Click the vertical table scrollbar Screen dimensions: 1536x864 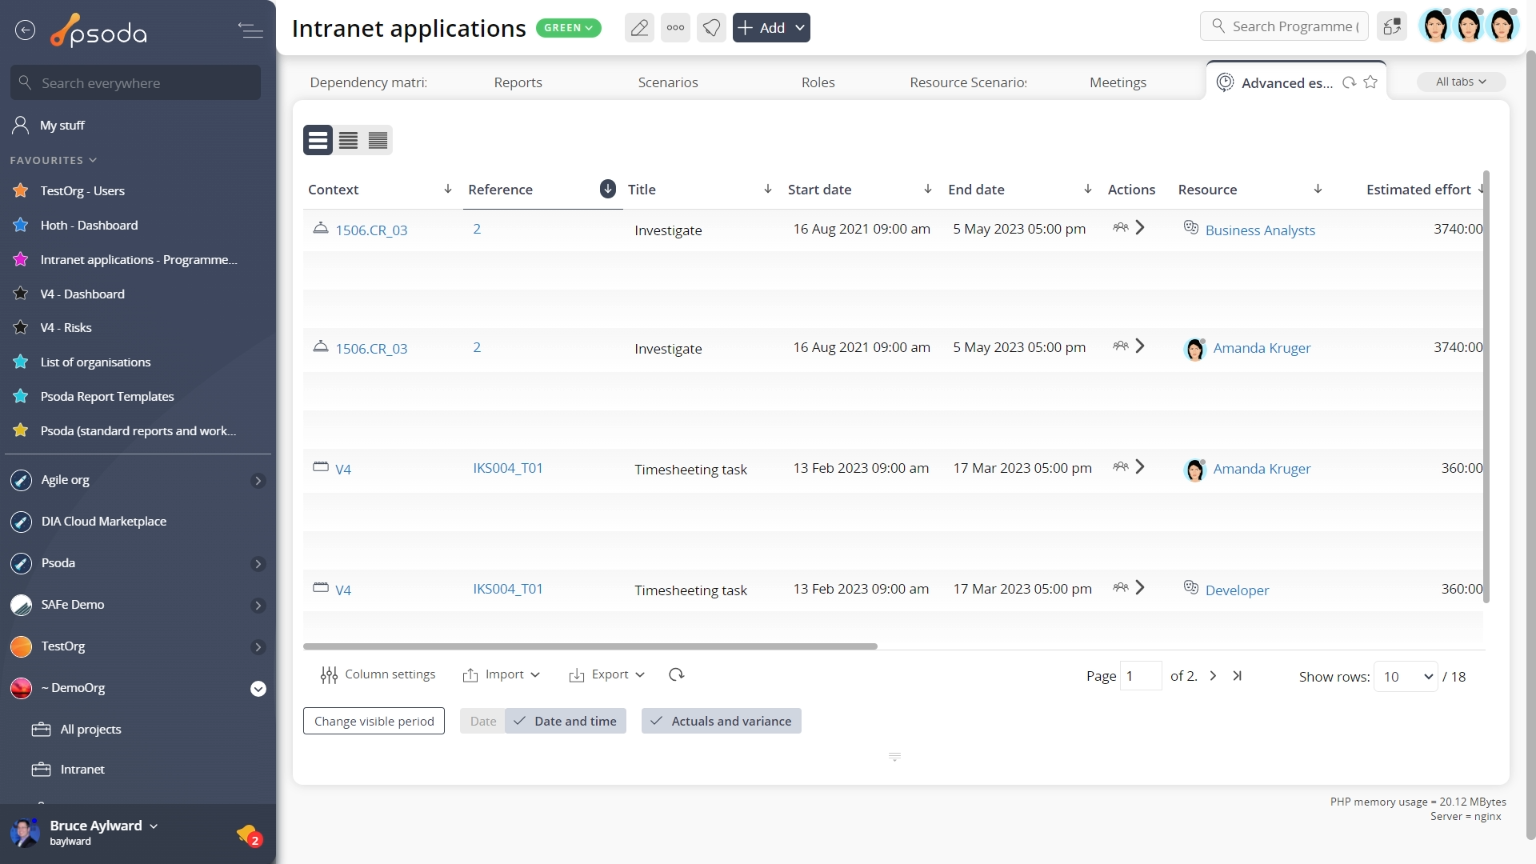(x=1487, y=386)
